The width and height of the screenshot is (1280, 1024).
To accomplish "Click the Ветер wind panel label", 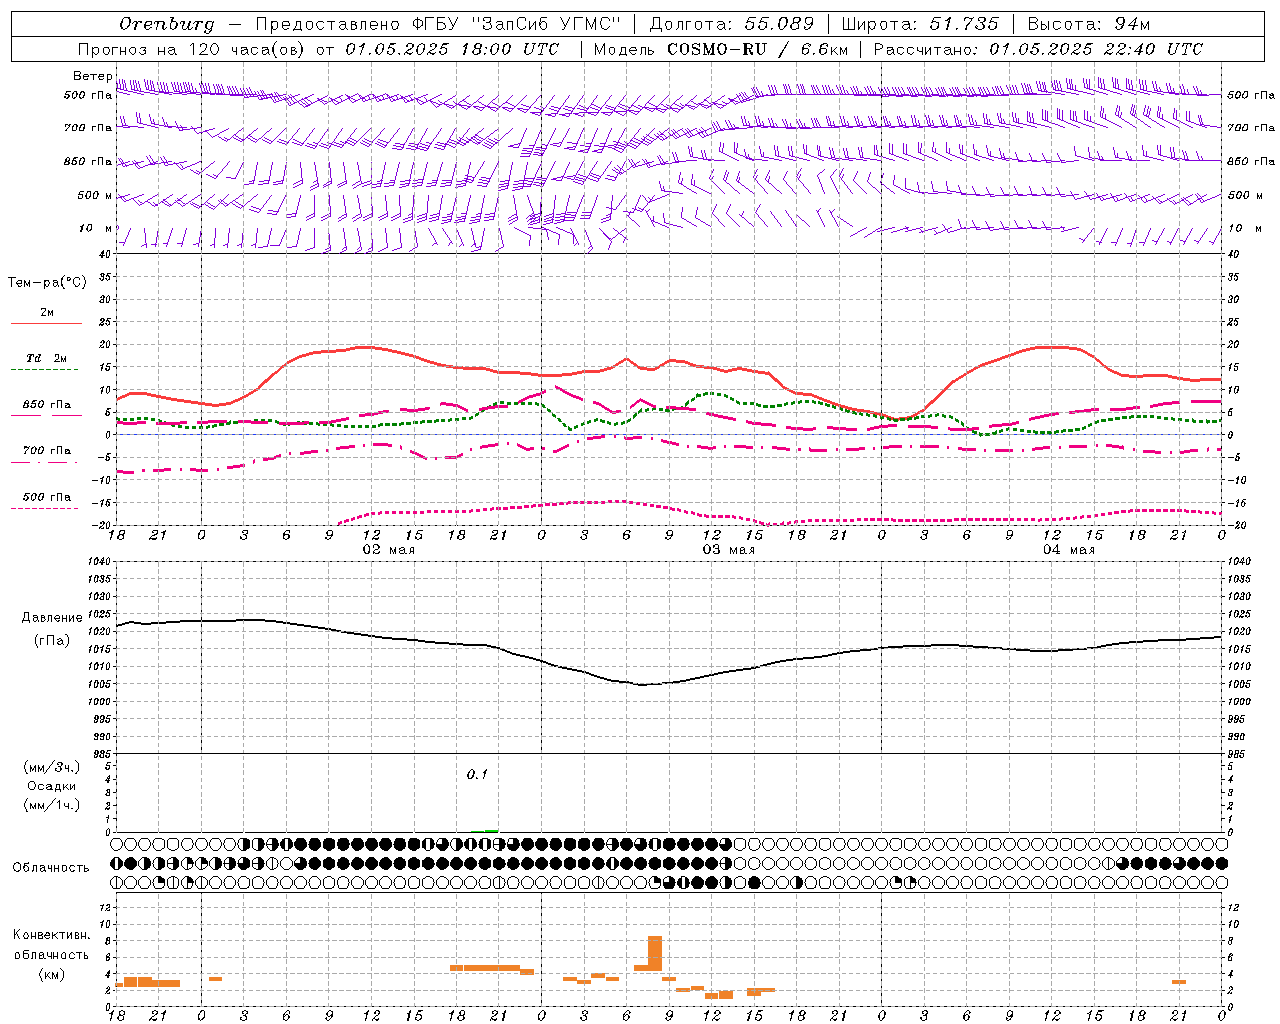I will click(x=92, y=76).
